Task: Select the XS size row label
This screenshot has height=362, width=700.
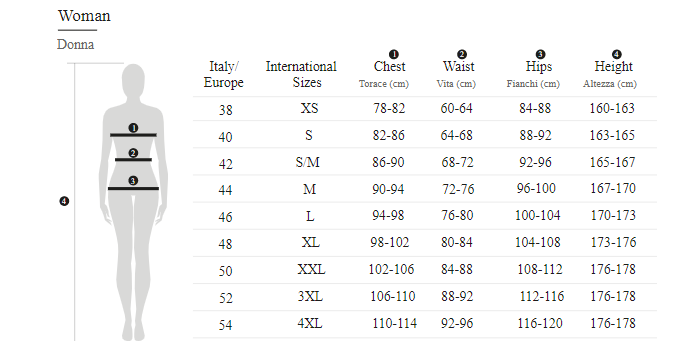Action: [309, 108]
